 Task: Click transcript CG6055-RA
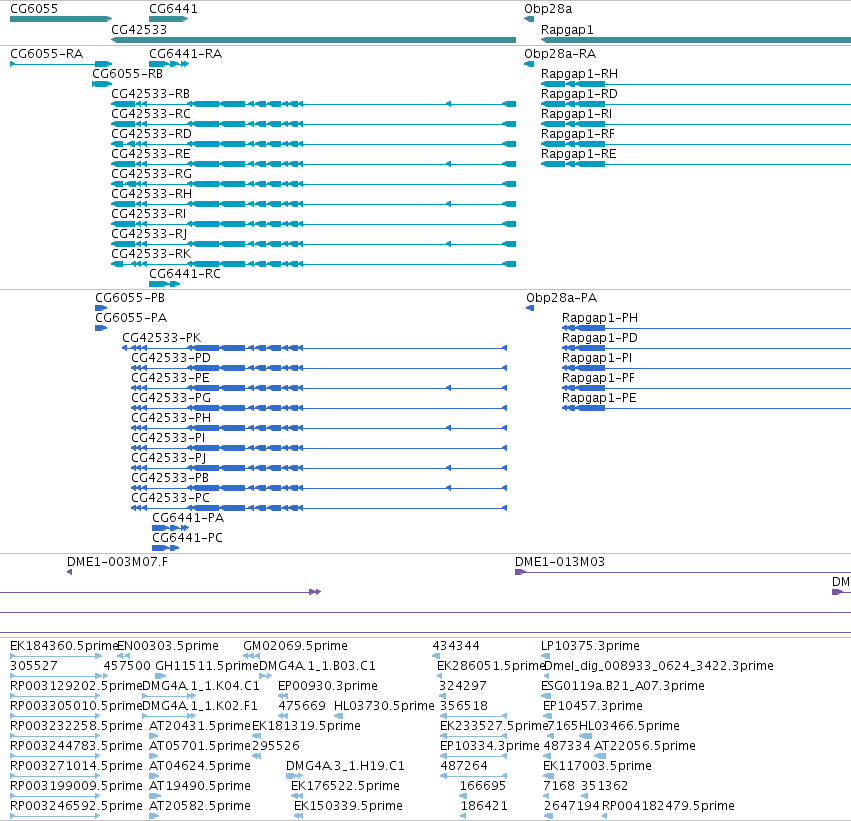click(x=47, y=54)
